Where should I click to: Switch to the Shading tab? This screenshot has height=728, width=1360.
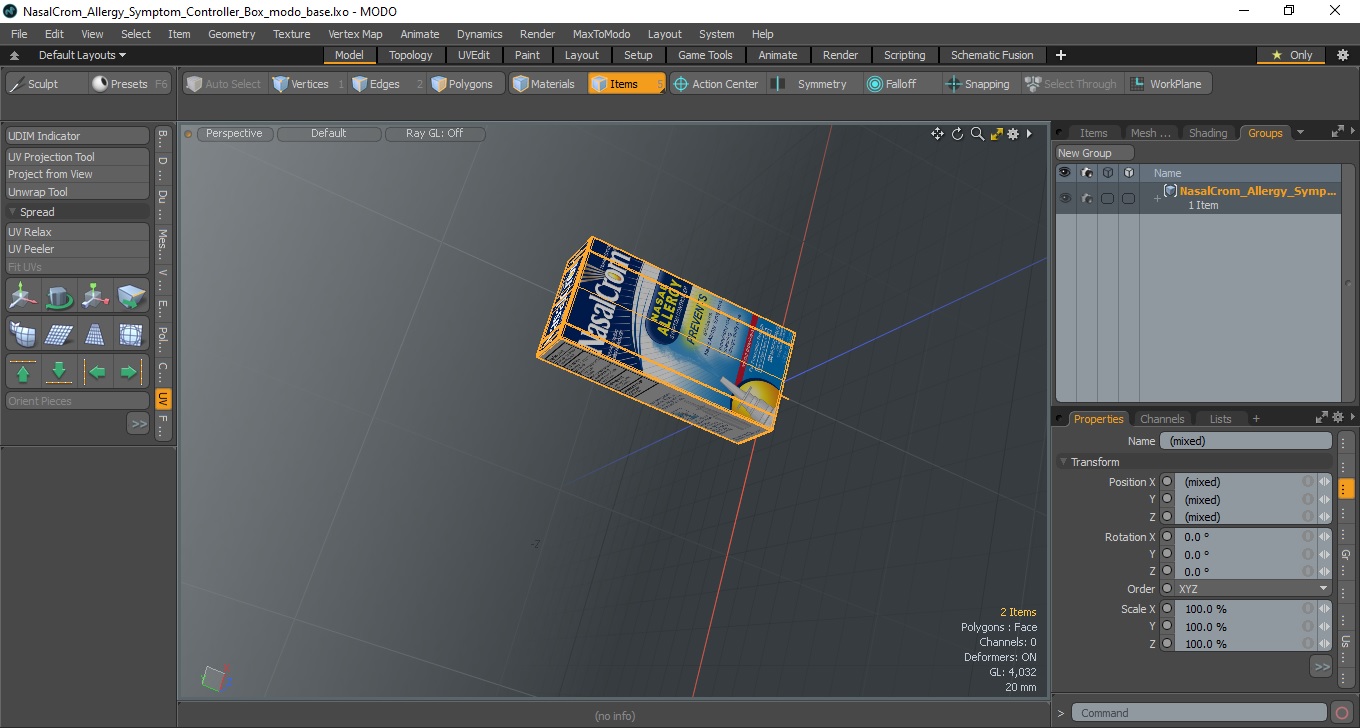[1208, 133]
